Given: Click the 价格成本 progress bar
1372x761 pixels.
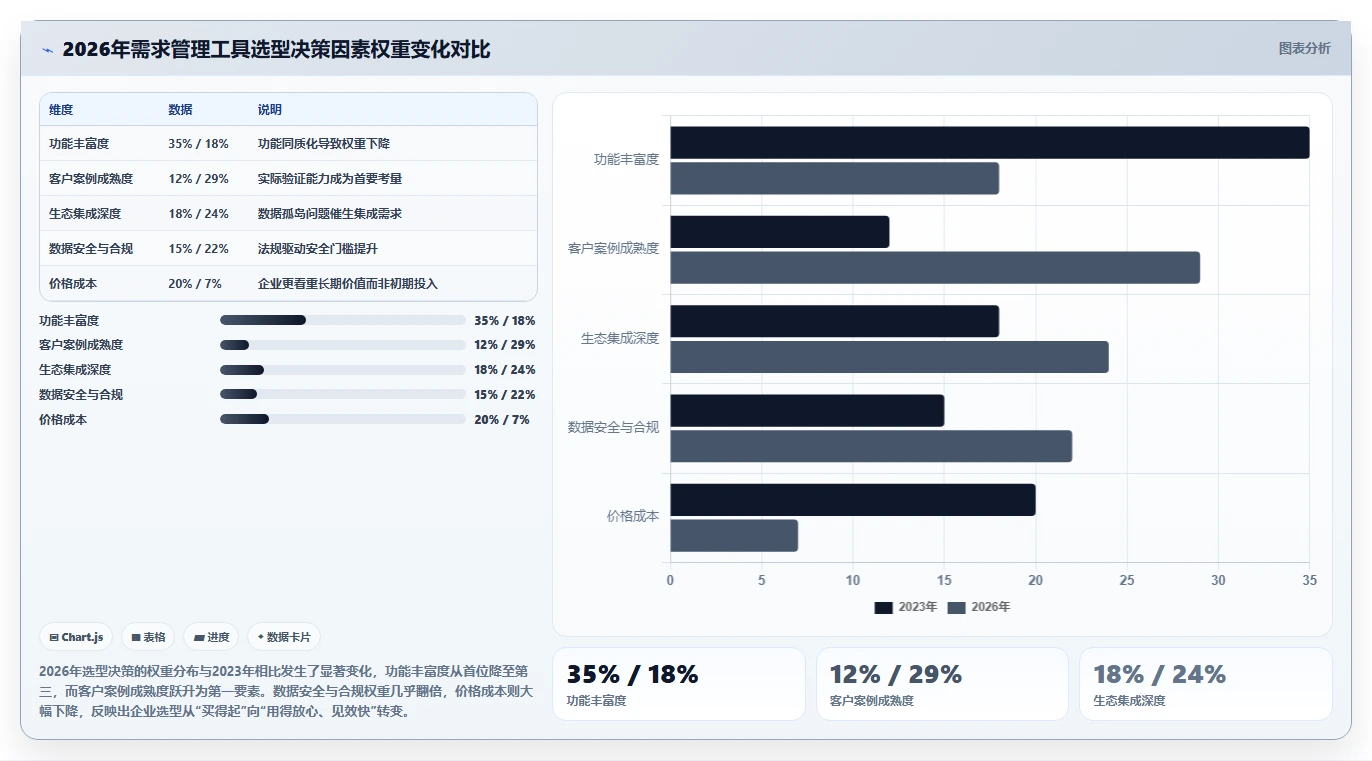Looking at the screenshot, I should coord(343,419).
